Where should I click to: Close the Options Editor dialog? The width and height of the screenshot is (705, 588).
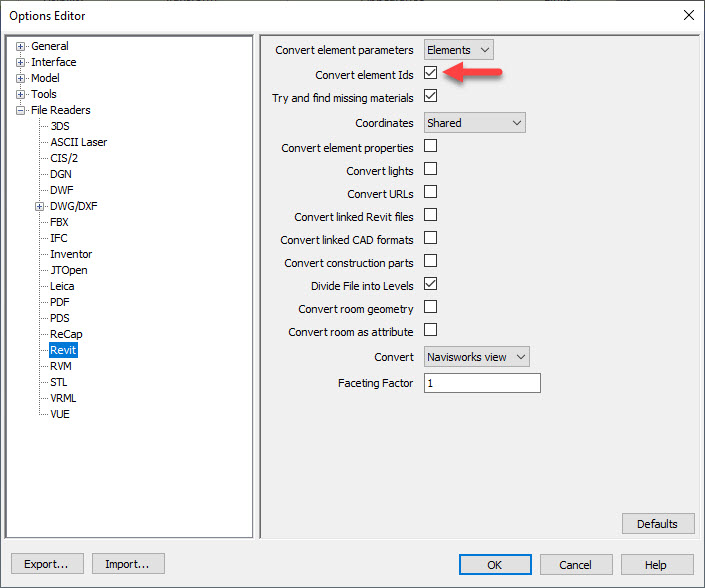[687, 15]
